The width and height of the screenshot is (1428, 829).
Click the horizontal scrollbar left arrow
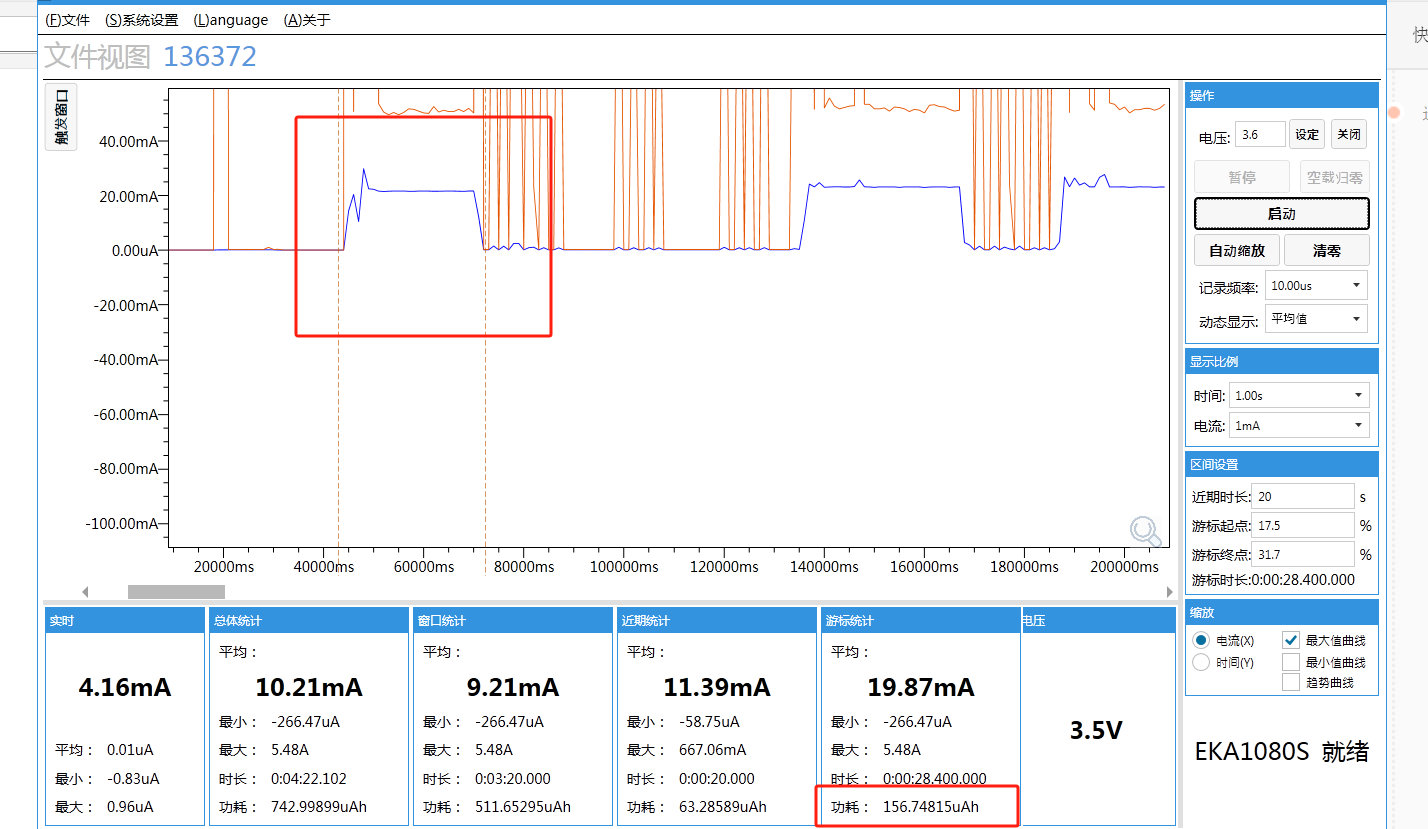point(85,592)
